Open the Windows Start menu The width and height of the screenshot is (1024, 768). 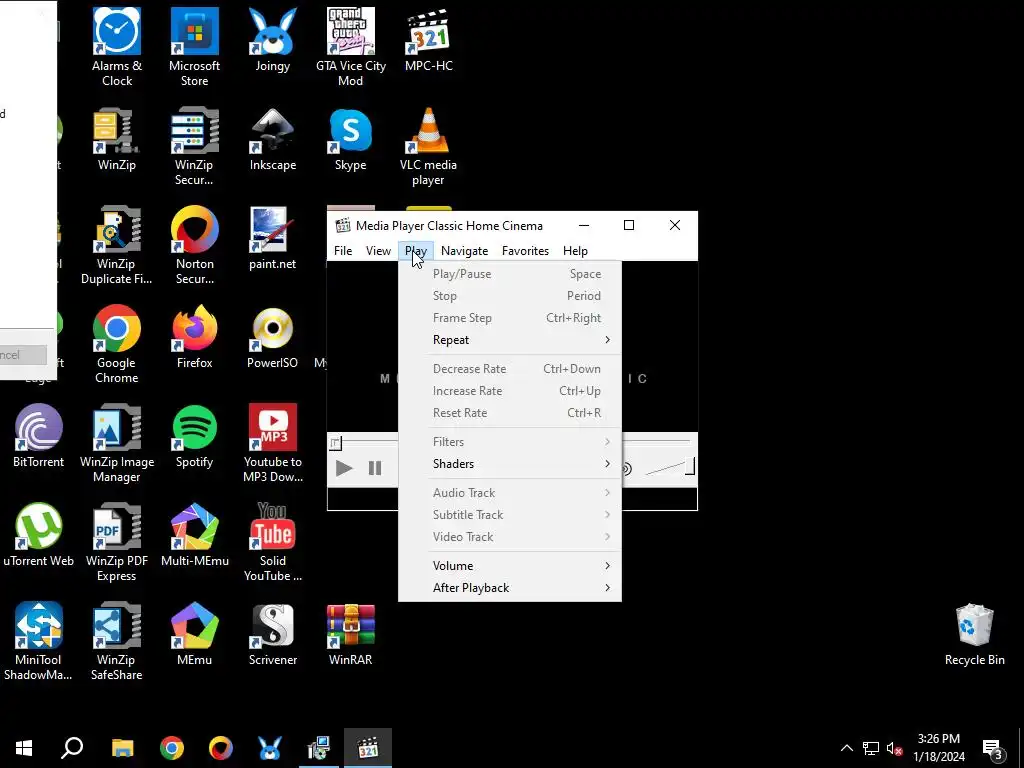(x=24, y=748)
